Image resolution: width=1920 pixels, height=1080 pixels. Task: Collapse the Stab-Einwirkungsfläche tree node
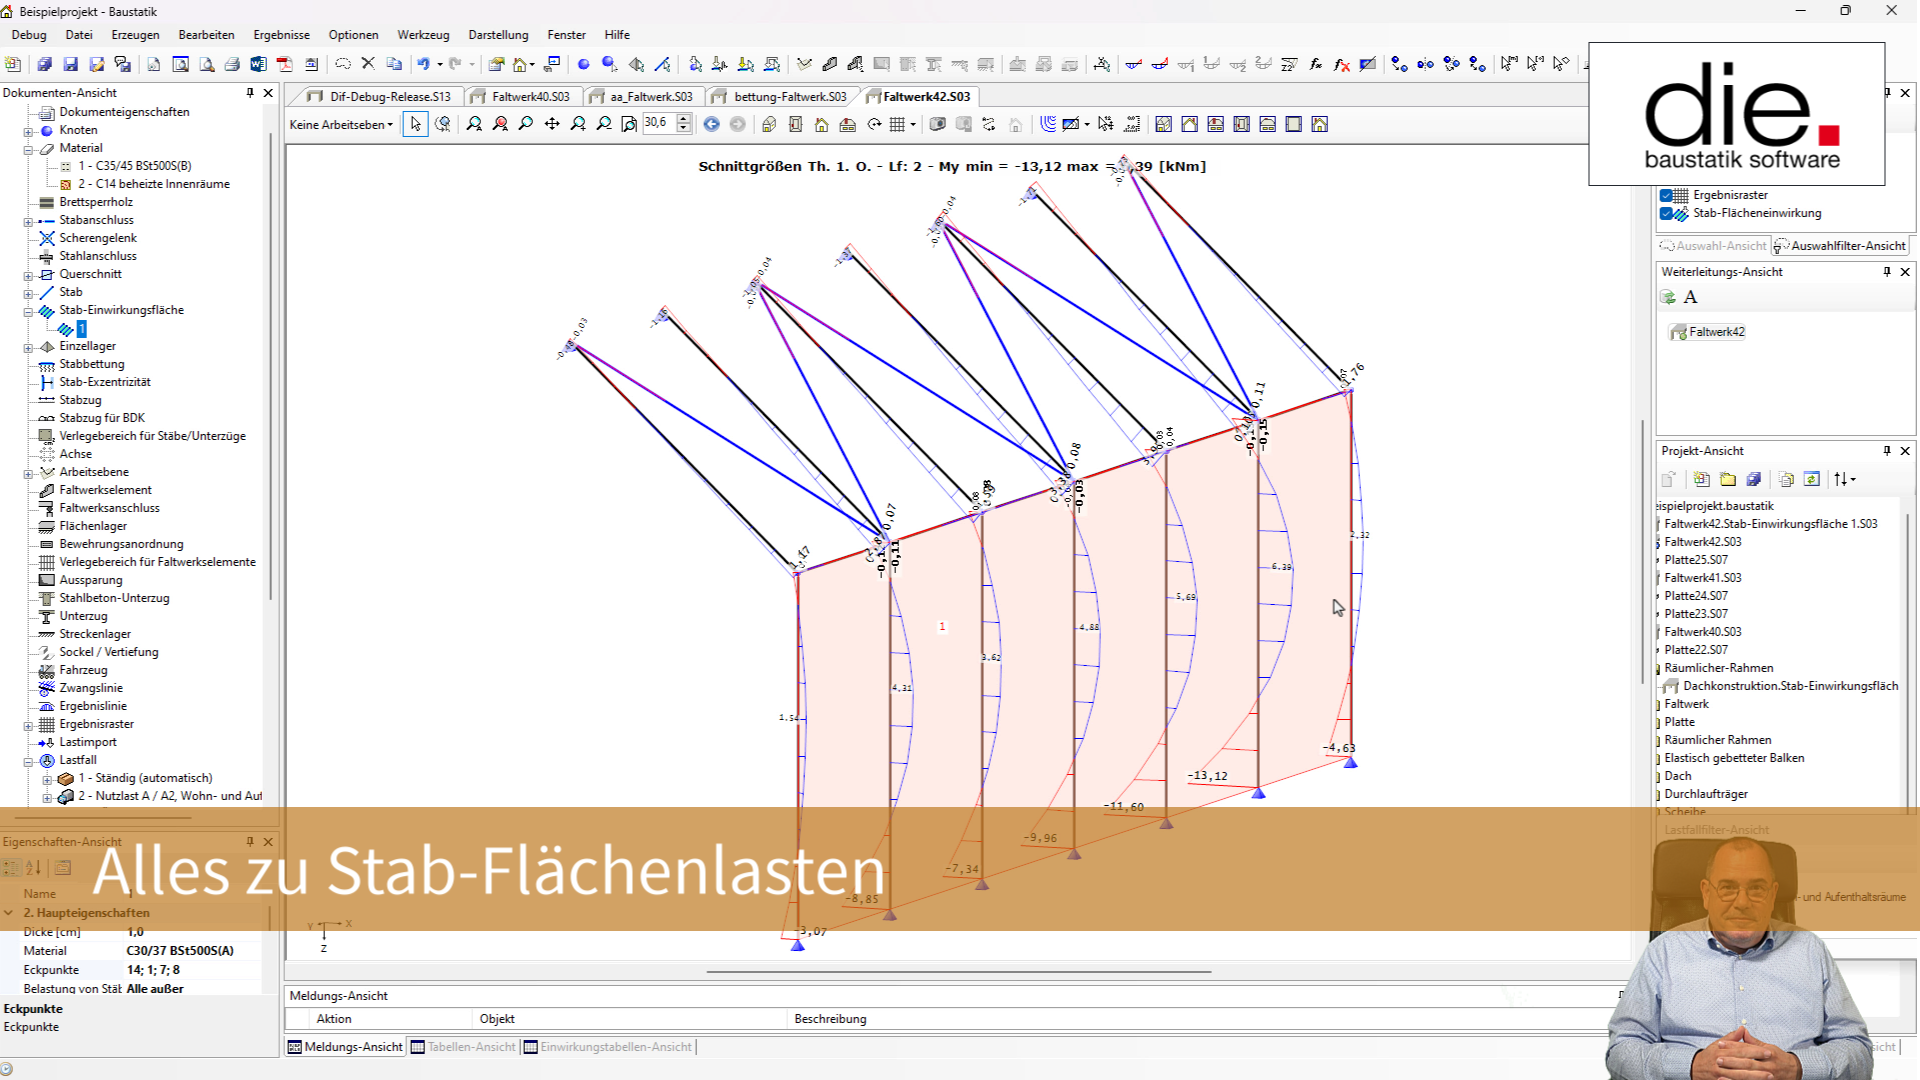click(28, 311)
